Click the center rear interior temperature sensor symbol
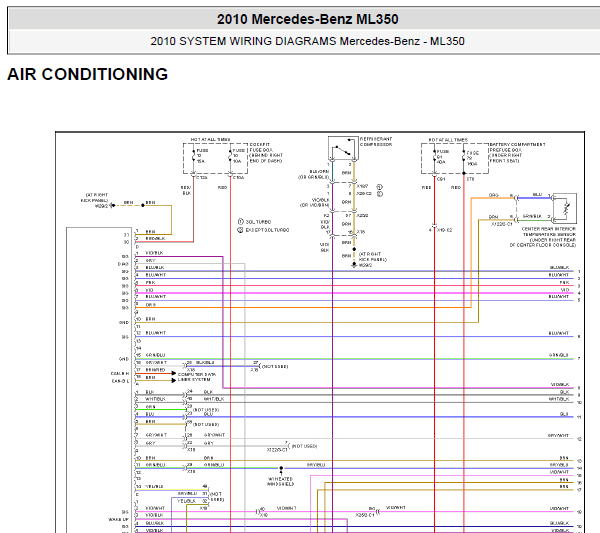 [x=565, y=209]
